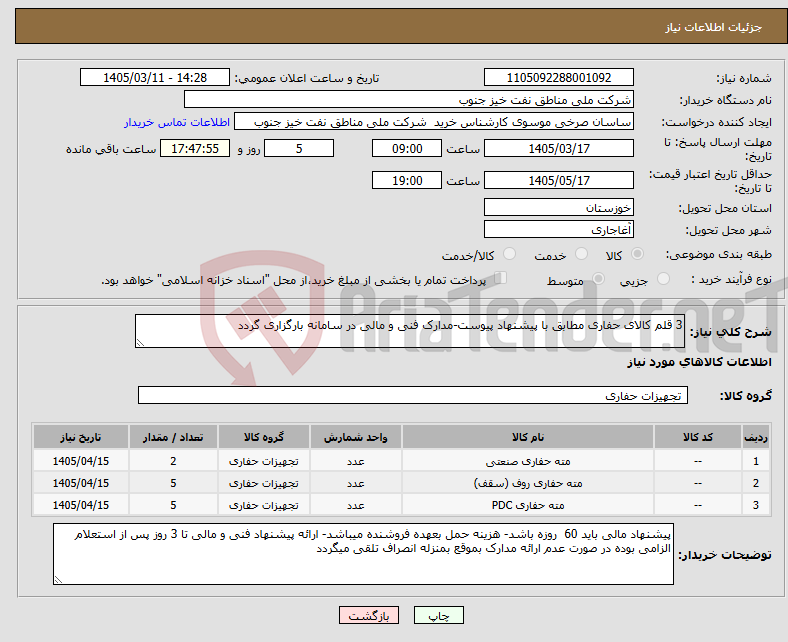
Task: Select the متوسط purchase type radio
Action: coord(598,279)
